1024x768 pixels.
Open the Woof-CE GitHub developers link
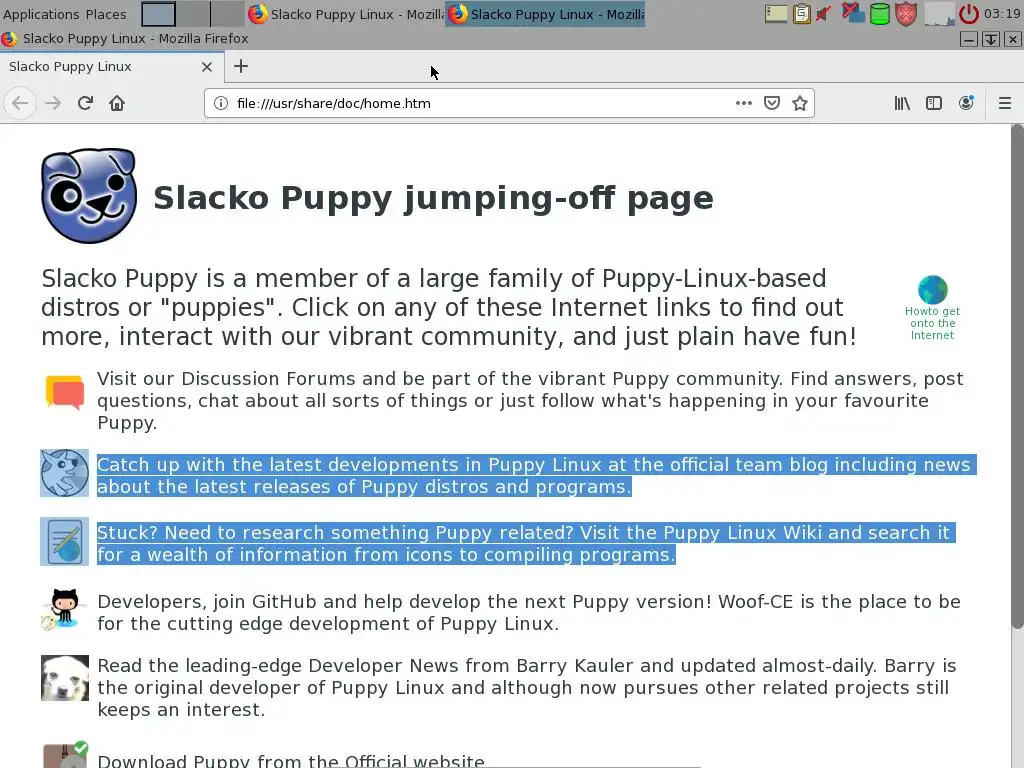[x=529, y=613]
